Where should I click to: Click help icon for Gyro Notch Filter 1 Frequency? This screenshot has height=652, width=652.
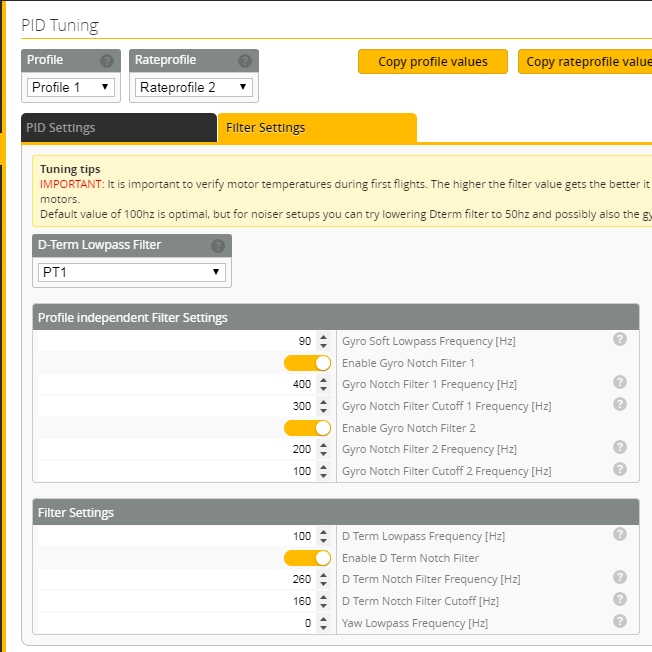click(x=620, y=382)
